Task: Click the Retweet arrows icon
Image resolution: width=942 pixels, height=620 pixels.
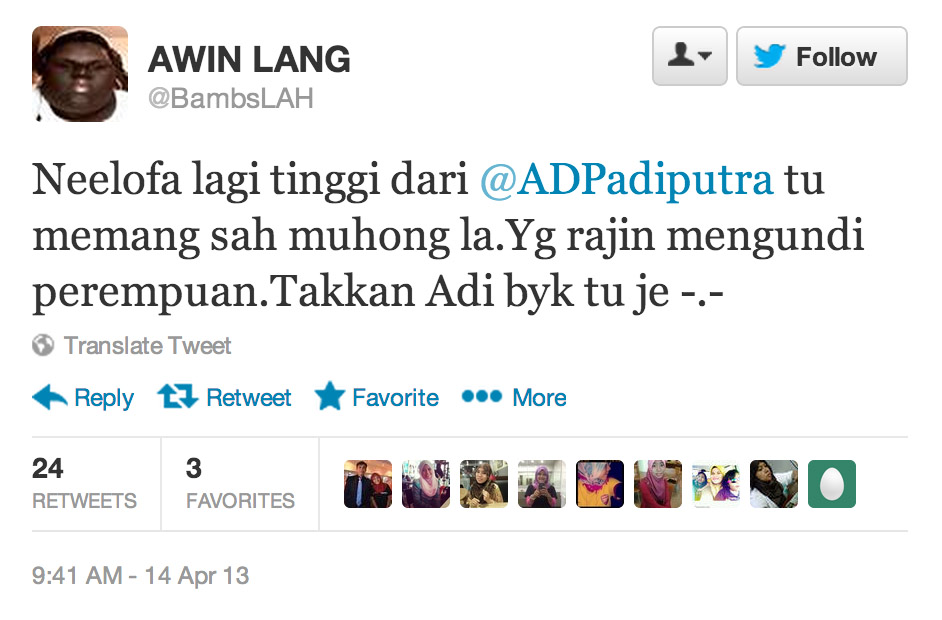Action: 178,397
